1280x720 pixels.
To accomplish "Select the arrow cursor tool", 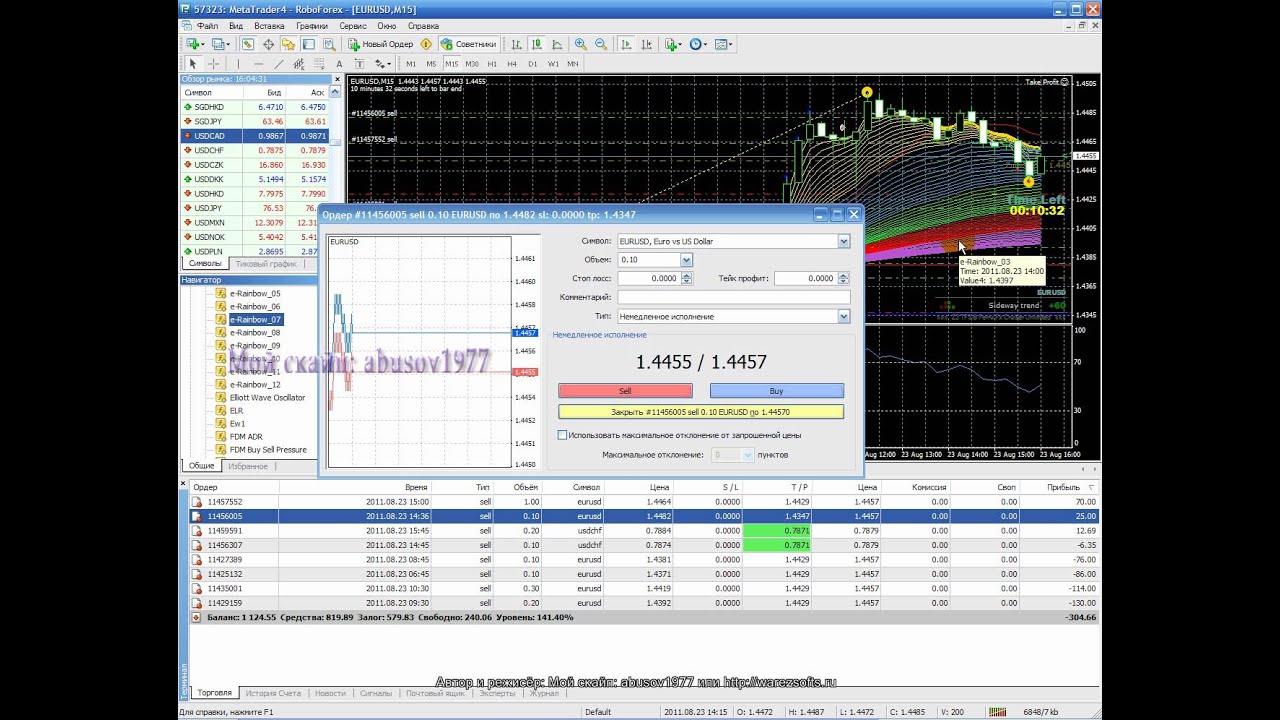I will coord(193,64).
